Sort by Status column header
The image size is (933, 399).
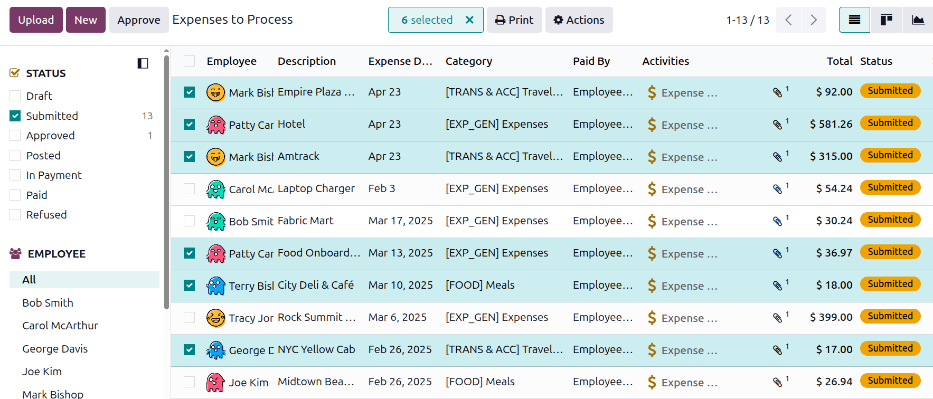click(876, 61)
